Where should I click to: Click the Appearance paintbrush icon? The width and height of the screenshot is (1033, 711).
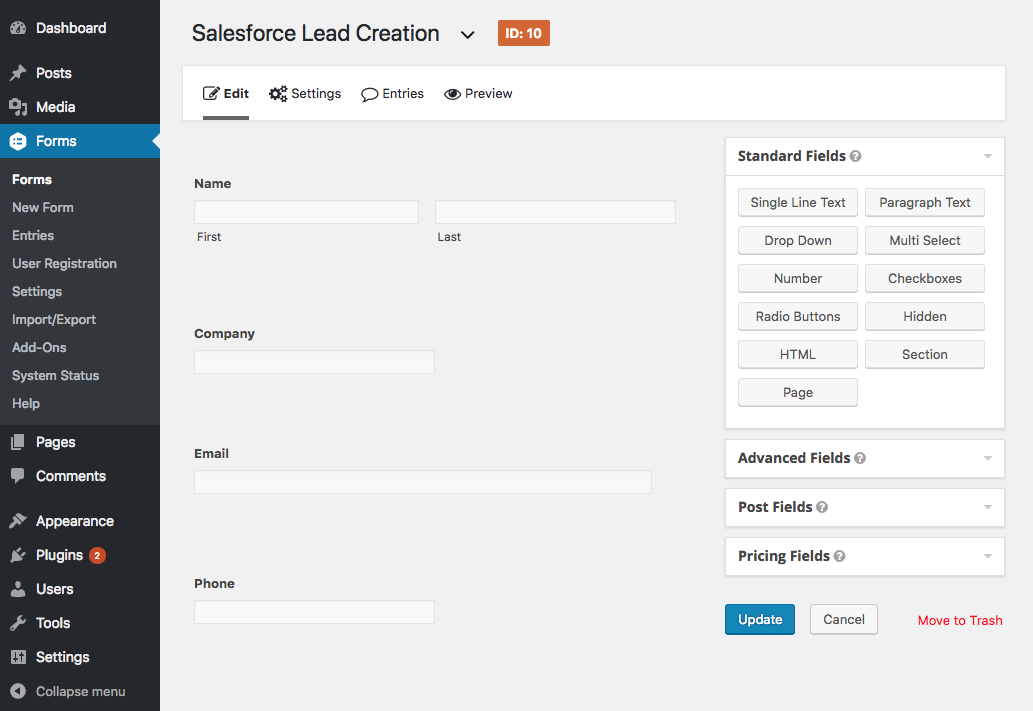tap(17, 520)
